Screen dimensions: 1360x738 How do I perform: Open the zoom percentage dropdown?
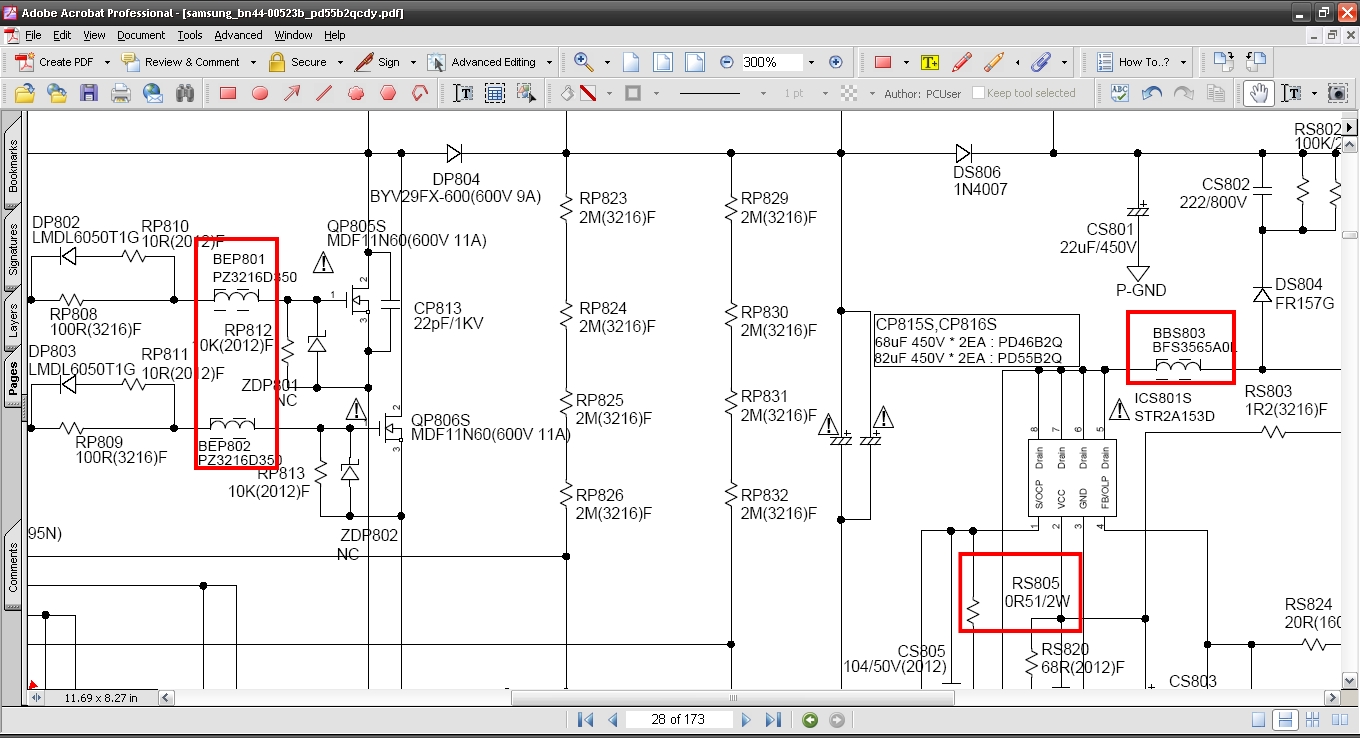(811, 62)
